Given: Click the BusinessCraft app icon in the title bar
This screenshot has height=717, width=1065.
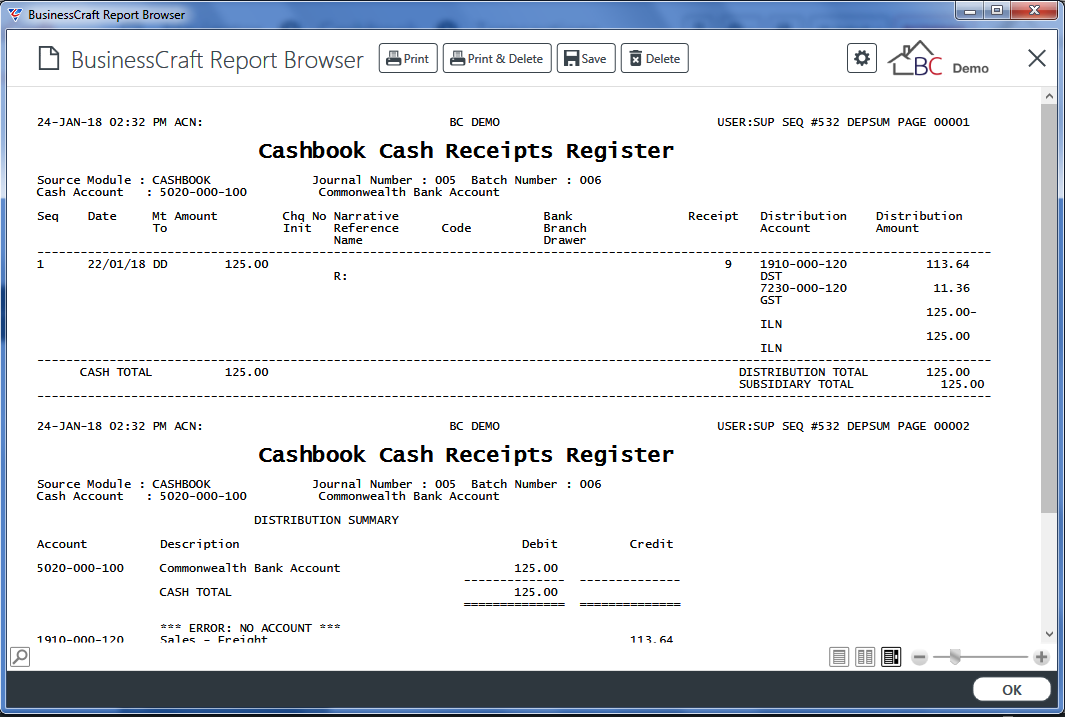Looking at the screenshot, I should point(15,14).
